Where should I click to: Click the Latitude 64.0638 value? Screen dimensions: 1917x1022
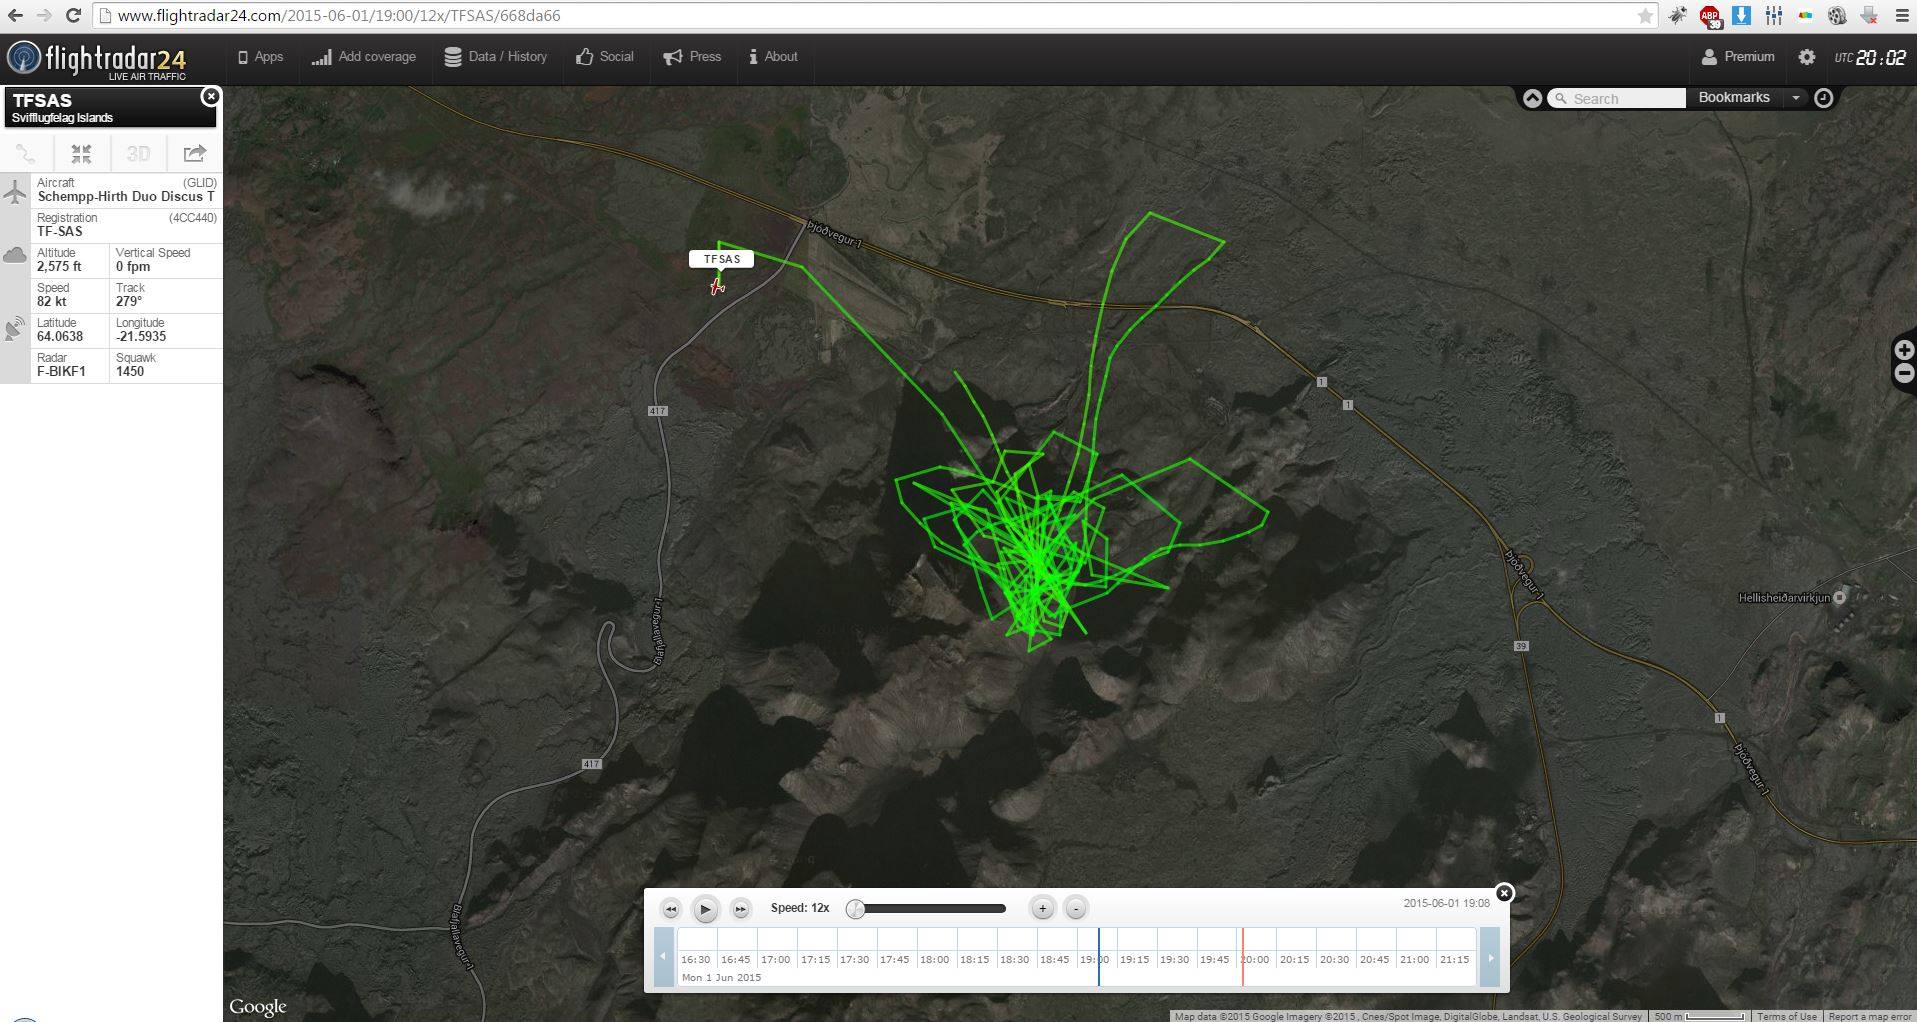60,336
